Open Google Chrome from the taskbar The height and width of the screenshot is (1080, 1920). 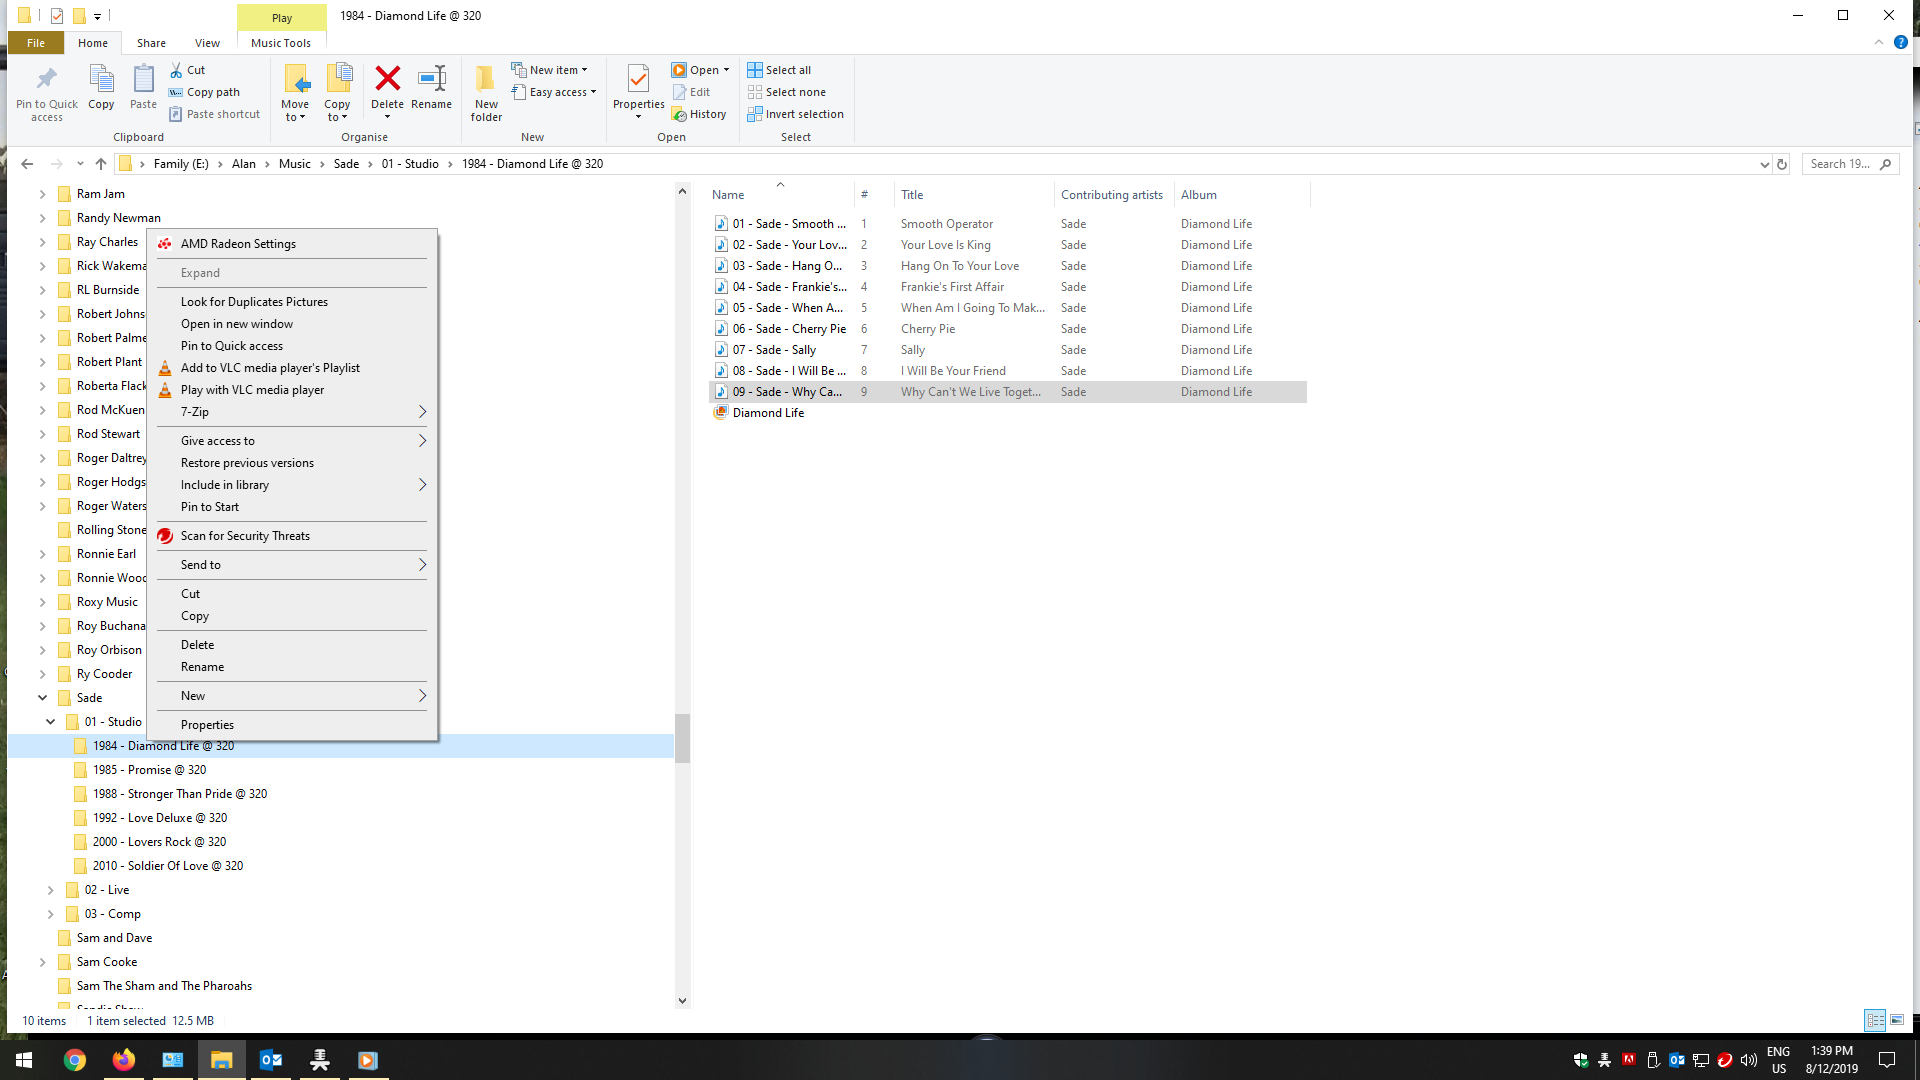75,1060
